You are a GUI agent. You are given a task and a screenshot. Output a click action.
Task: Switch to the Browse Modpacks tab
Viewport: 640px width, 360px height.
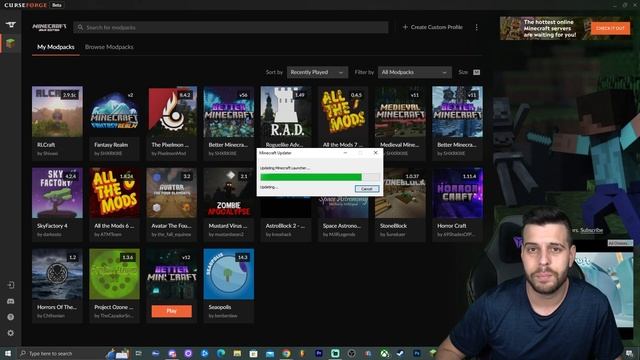pos(109,47)
